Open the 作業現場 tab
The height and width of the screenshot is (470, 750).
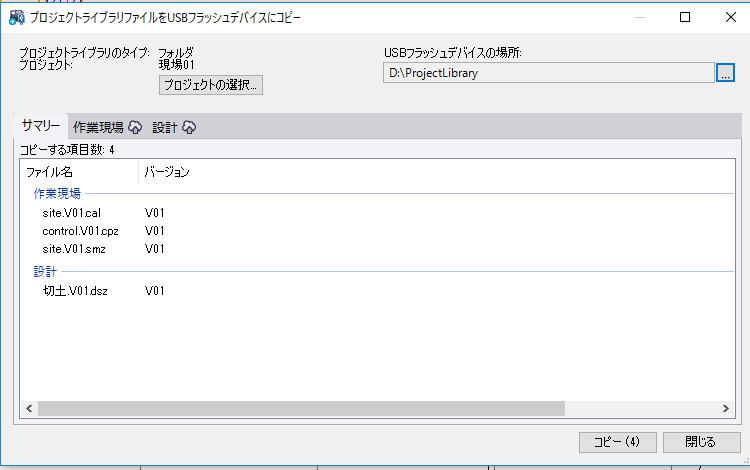(x=98, y=127)
